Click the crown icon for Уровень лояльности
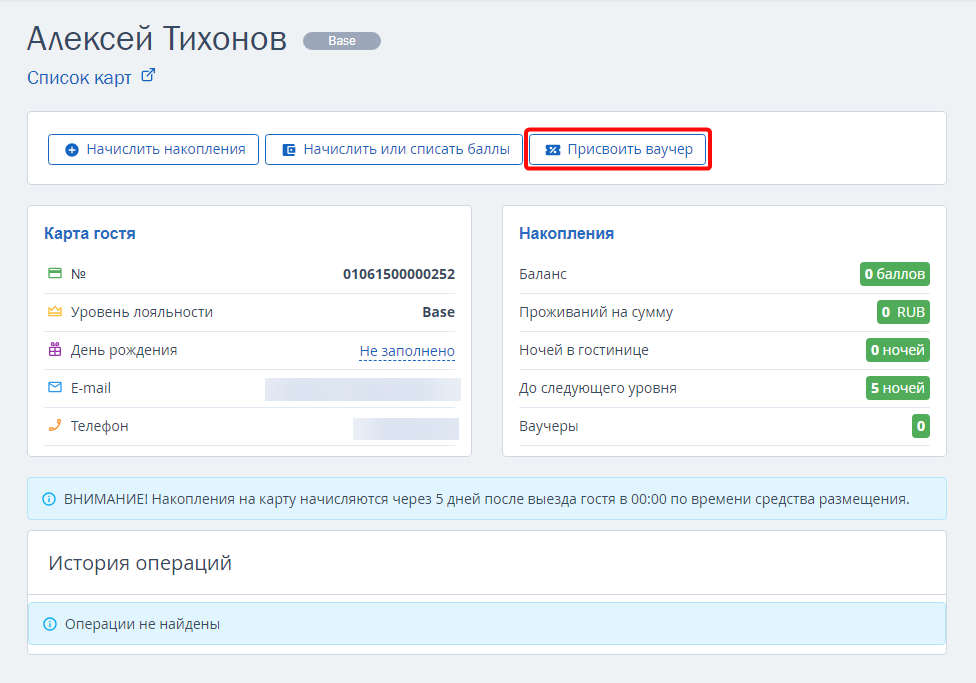This screenshot has height=683, width=976. click(x=55, y=311)
